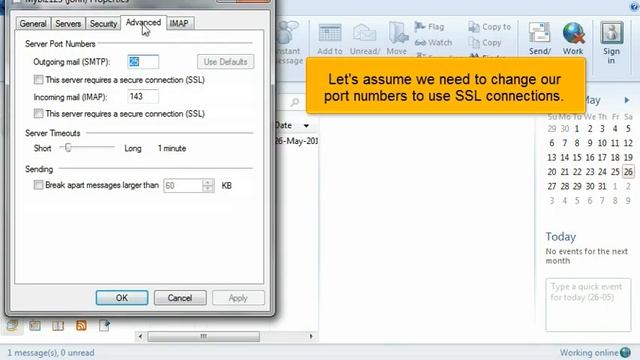This screenshot has width=640, height=360.
Task: Click the Incoming mail IMAP port field
Action: click(x=143, y=96)
